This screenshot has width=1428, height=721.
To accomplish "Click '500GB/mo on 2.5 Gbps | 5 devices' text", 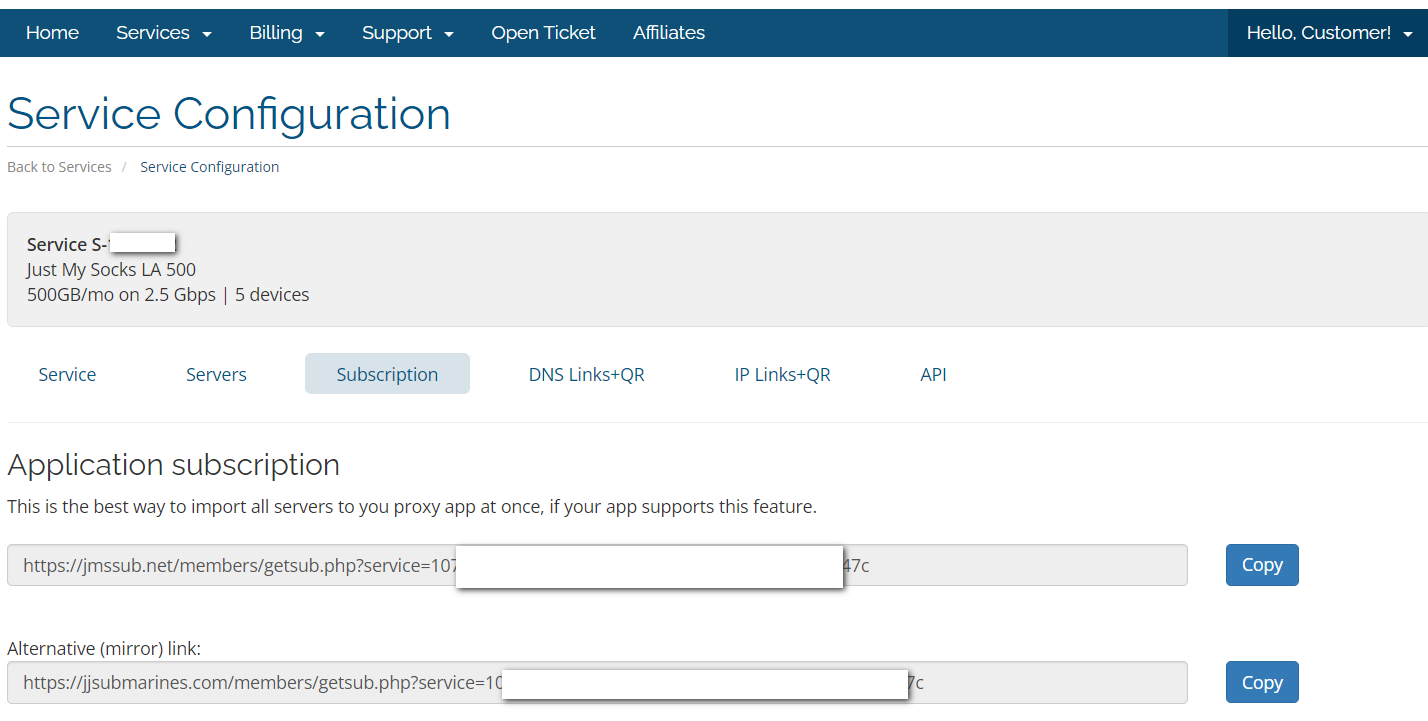I will (x=168, y=295).
